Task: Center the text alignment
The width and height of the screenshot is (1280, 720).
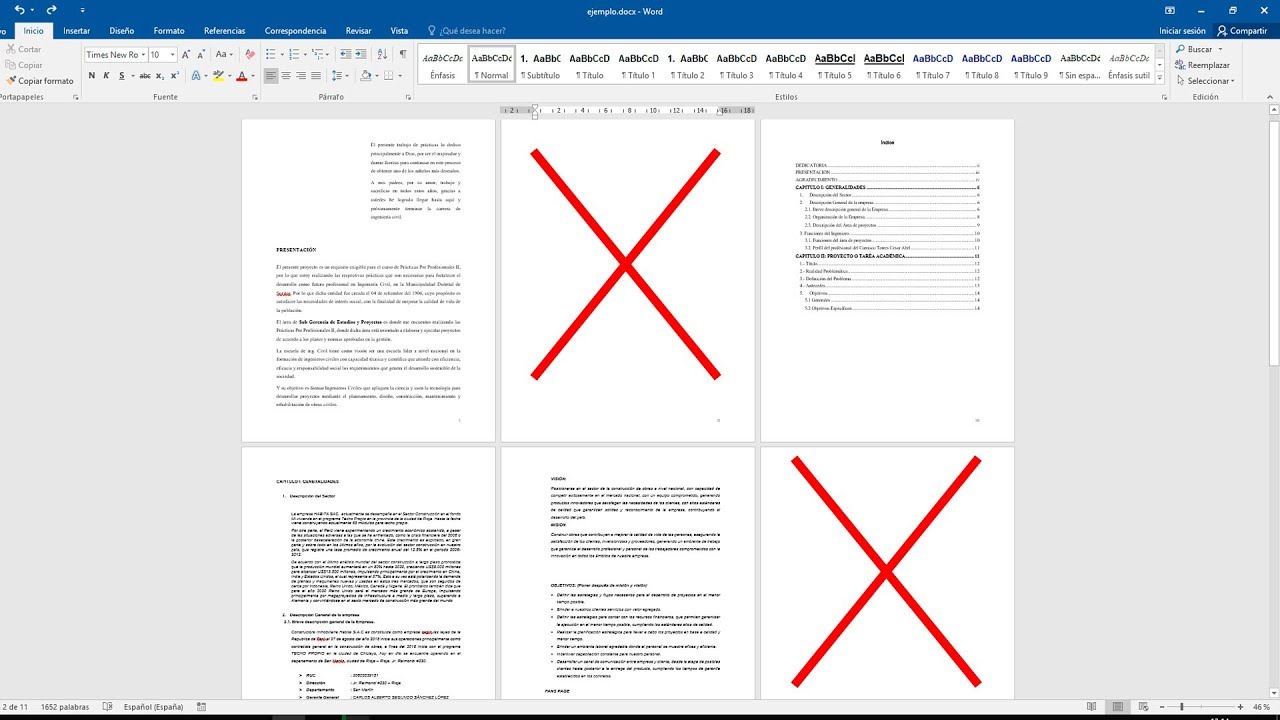Action: coord(286,76)
